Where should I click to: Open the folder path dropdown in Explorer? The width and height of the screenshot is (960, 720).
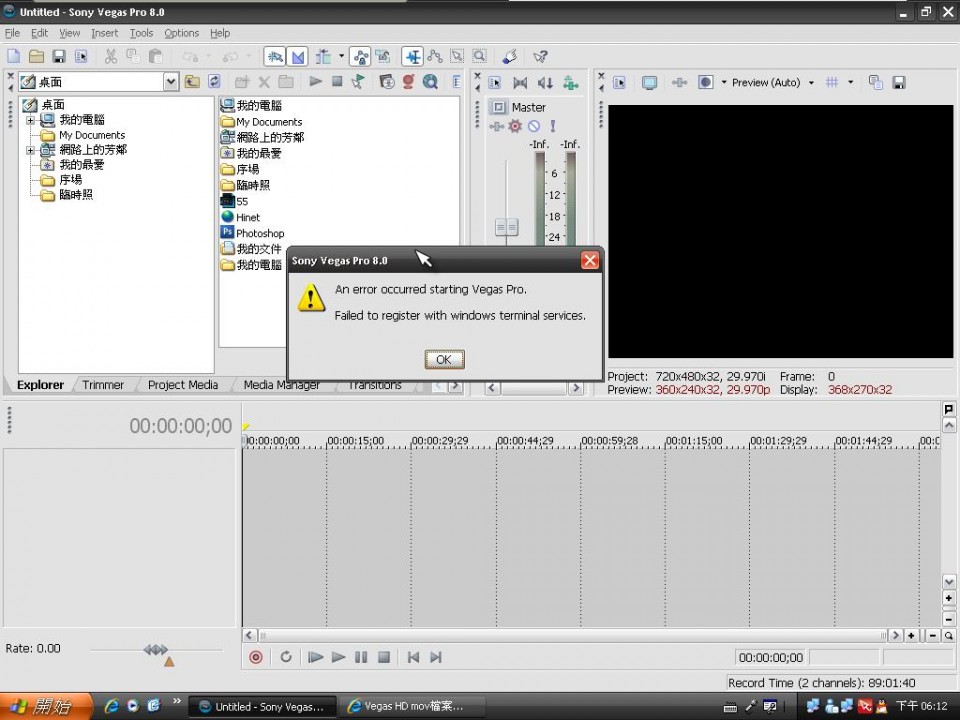click(x=170, y=82)
